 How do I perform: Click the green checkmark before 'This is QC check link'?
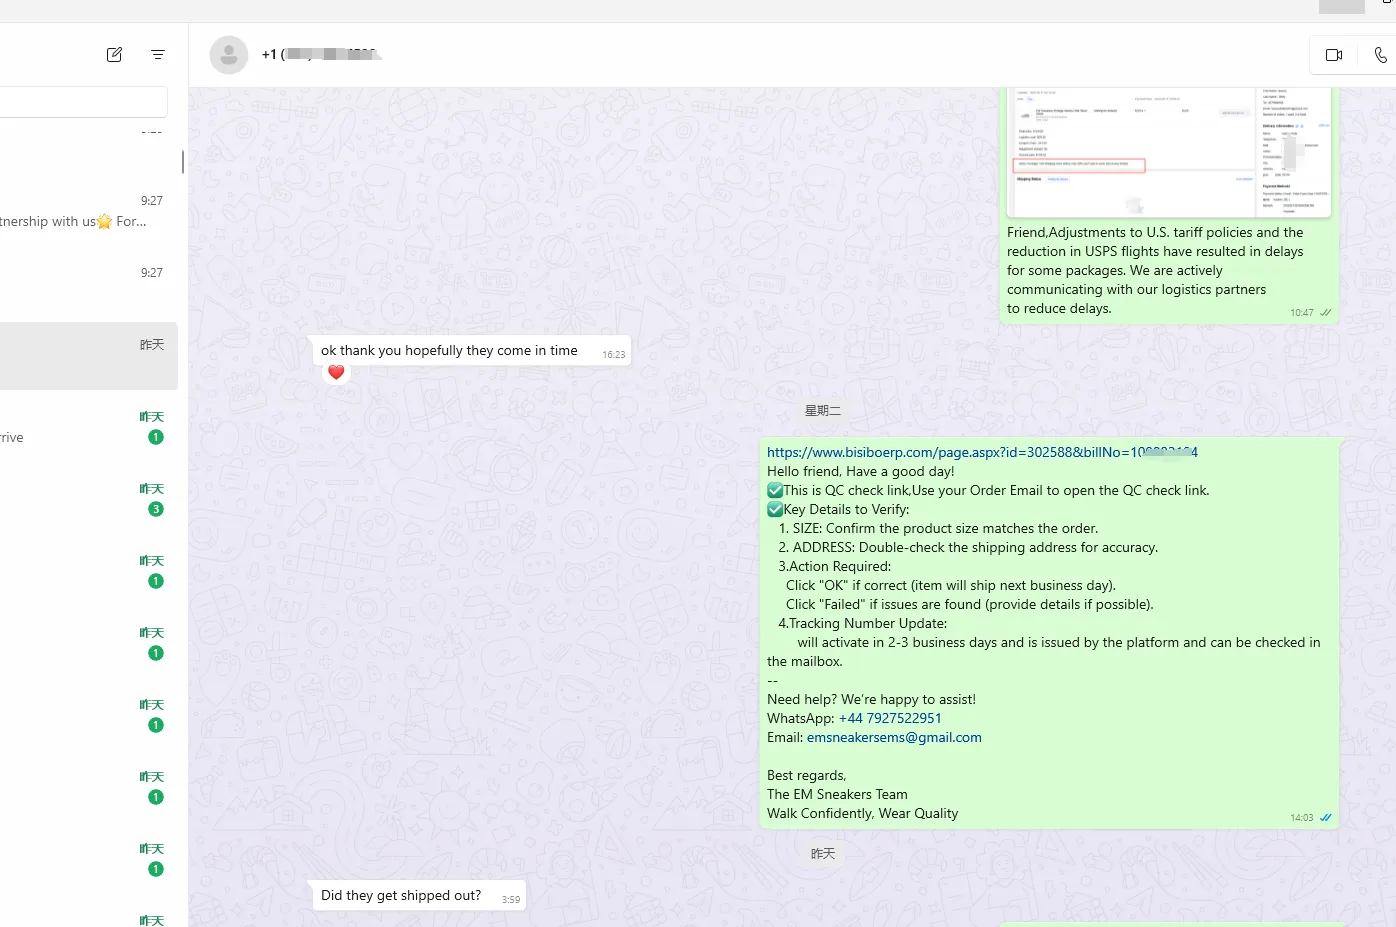point(775,490)
